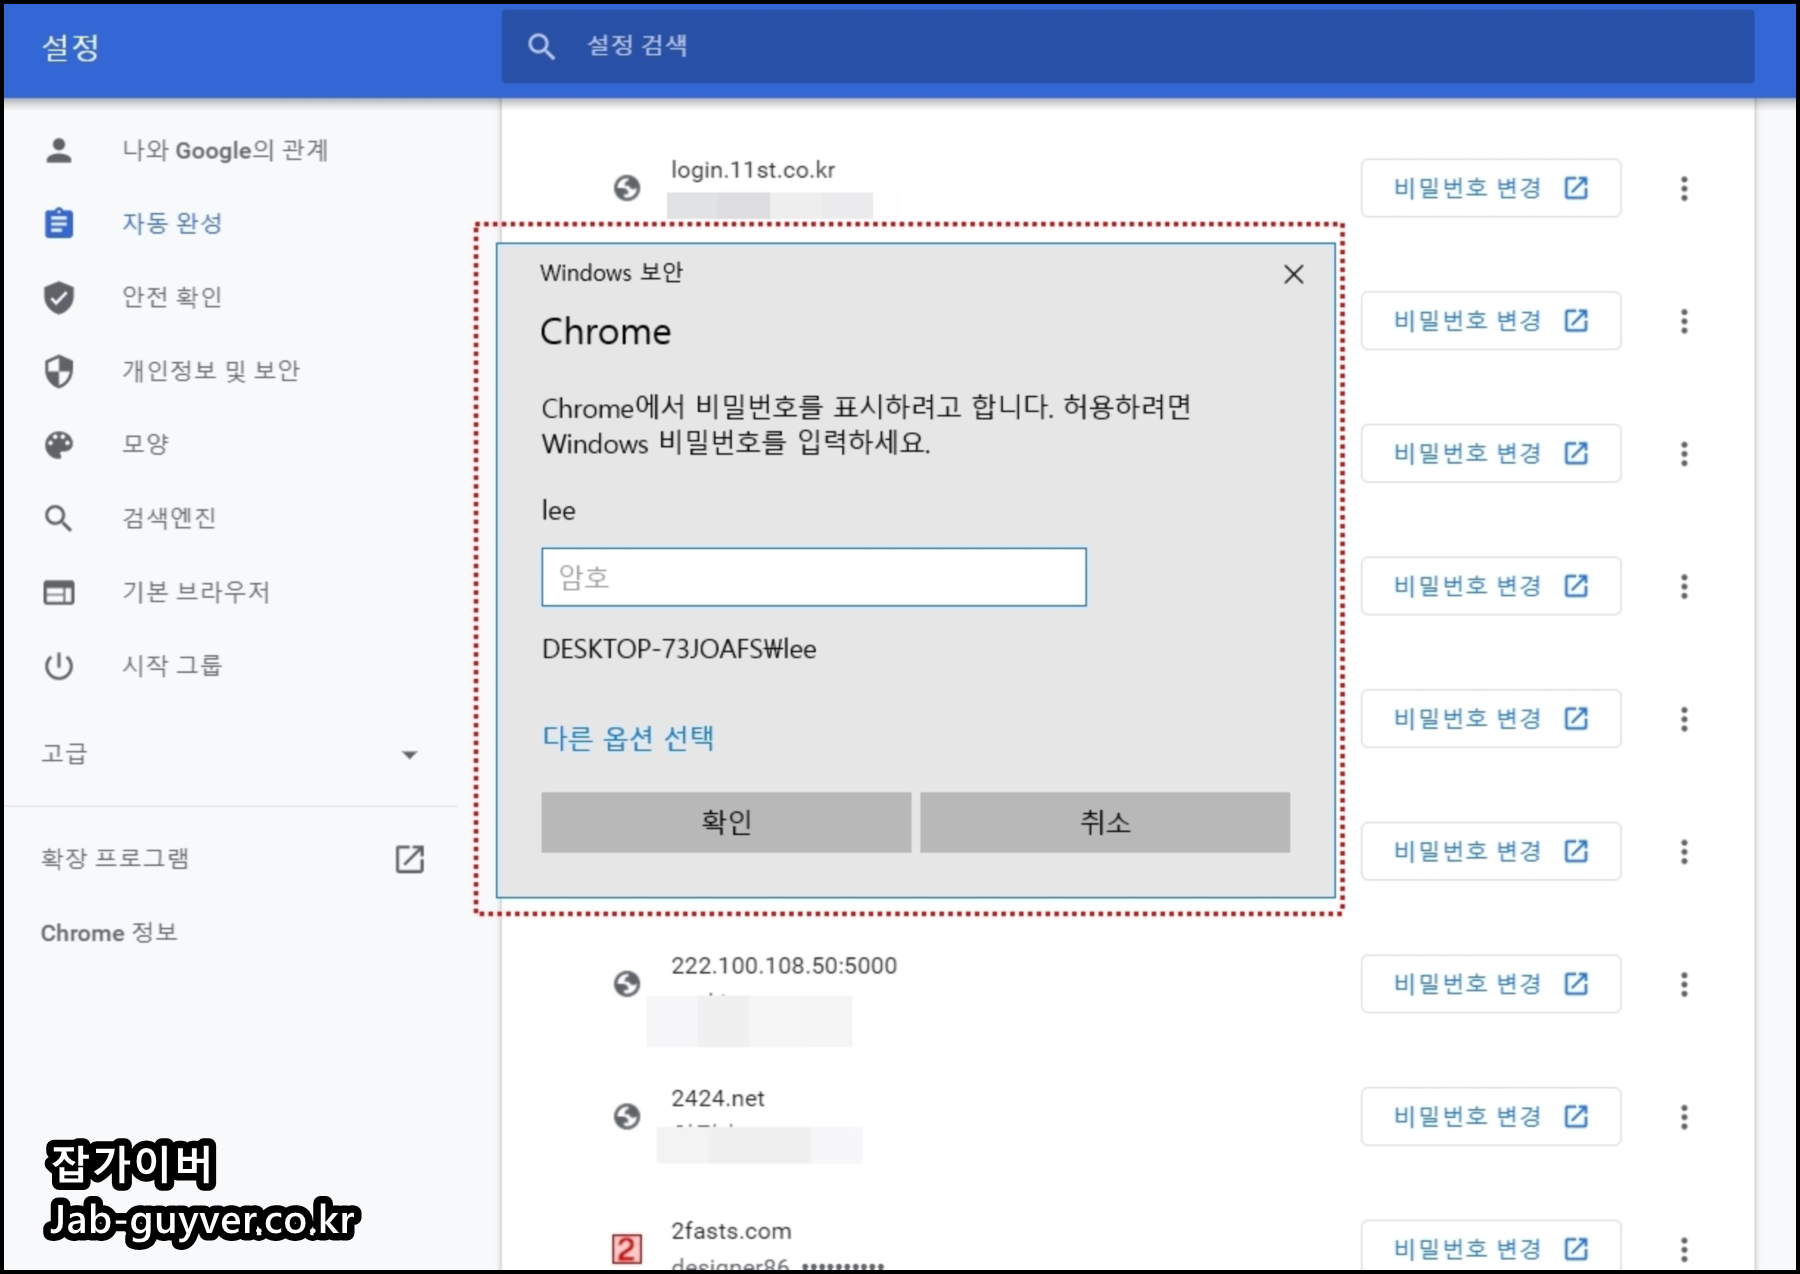The height and width of the screenshot is (1274, 1800).
Task: Open more options for 222.100.108.50:5000
Action: point(1684,984)
